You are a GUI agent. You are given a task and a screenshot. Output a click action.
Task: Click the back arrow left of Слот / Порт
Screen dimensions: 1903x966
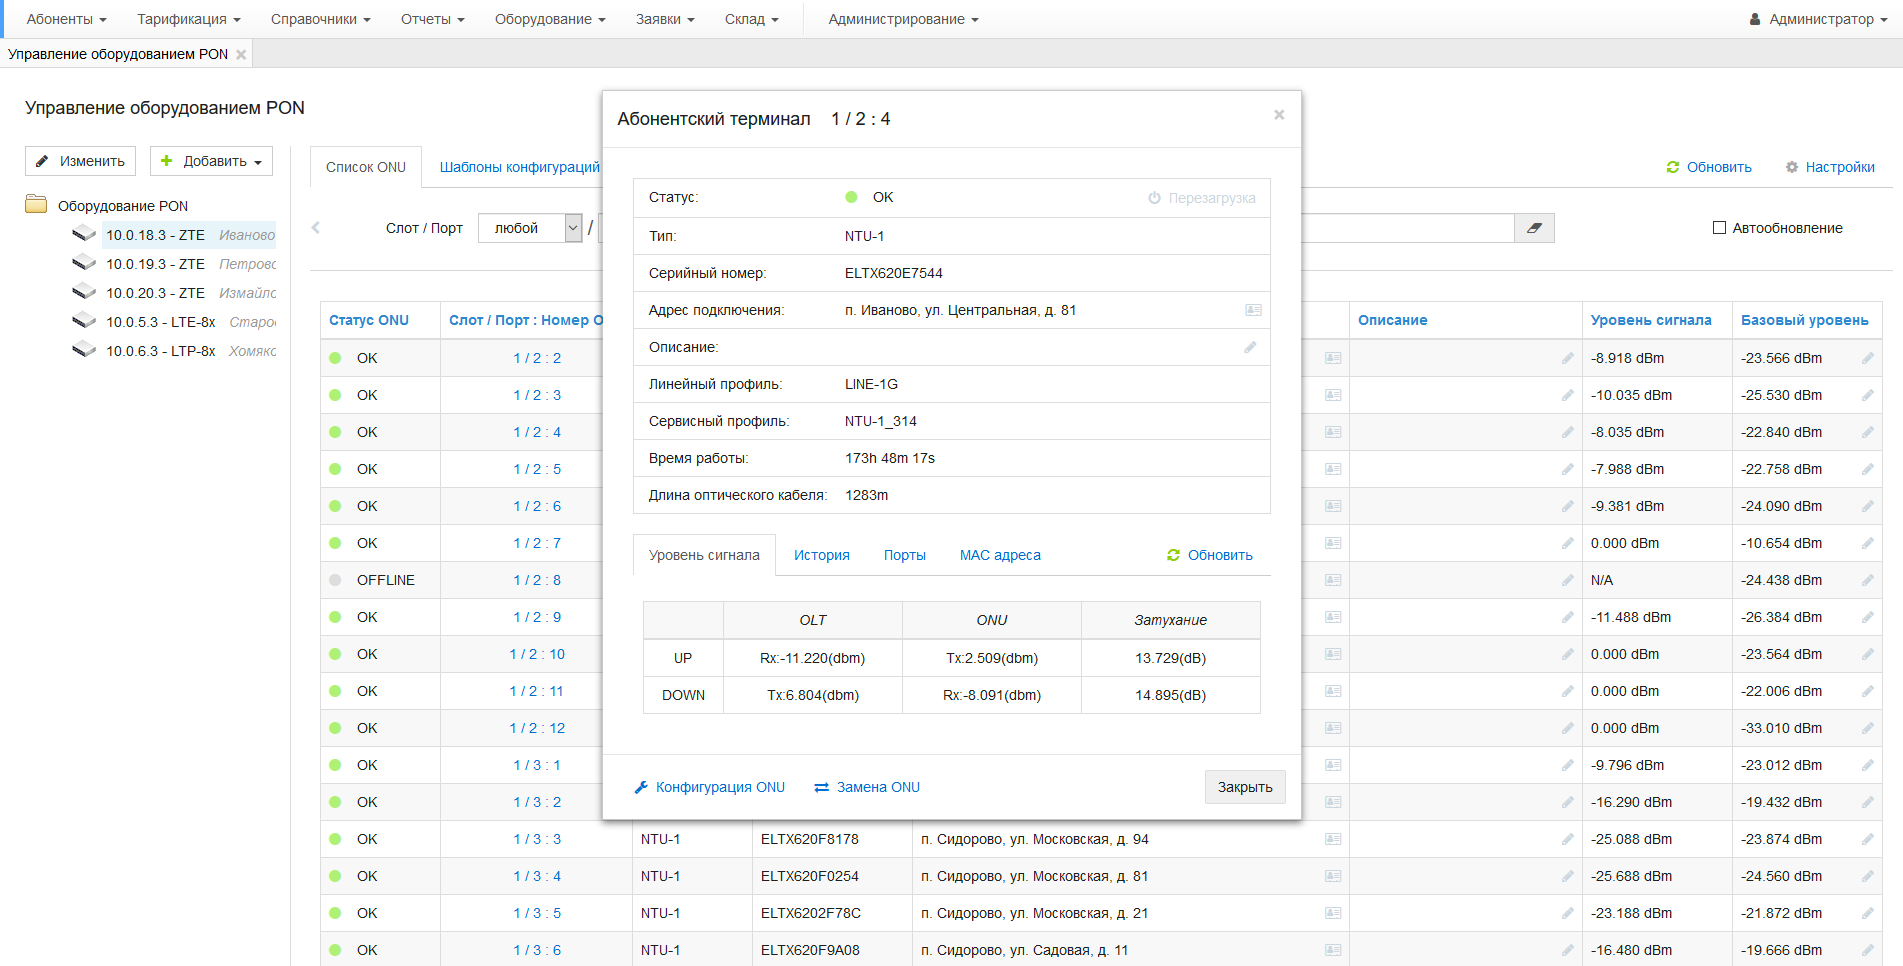[316, 228]
